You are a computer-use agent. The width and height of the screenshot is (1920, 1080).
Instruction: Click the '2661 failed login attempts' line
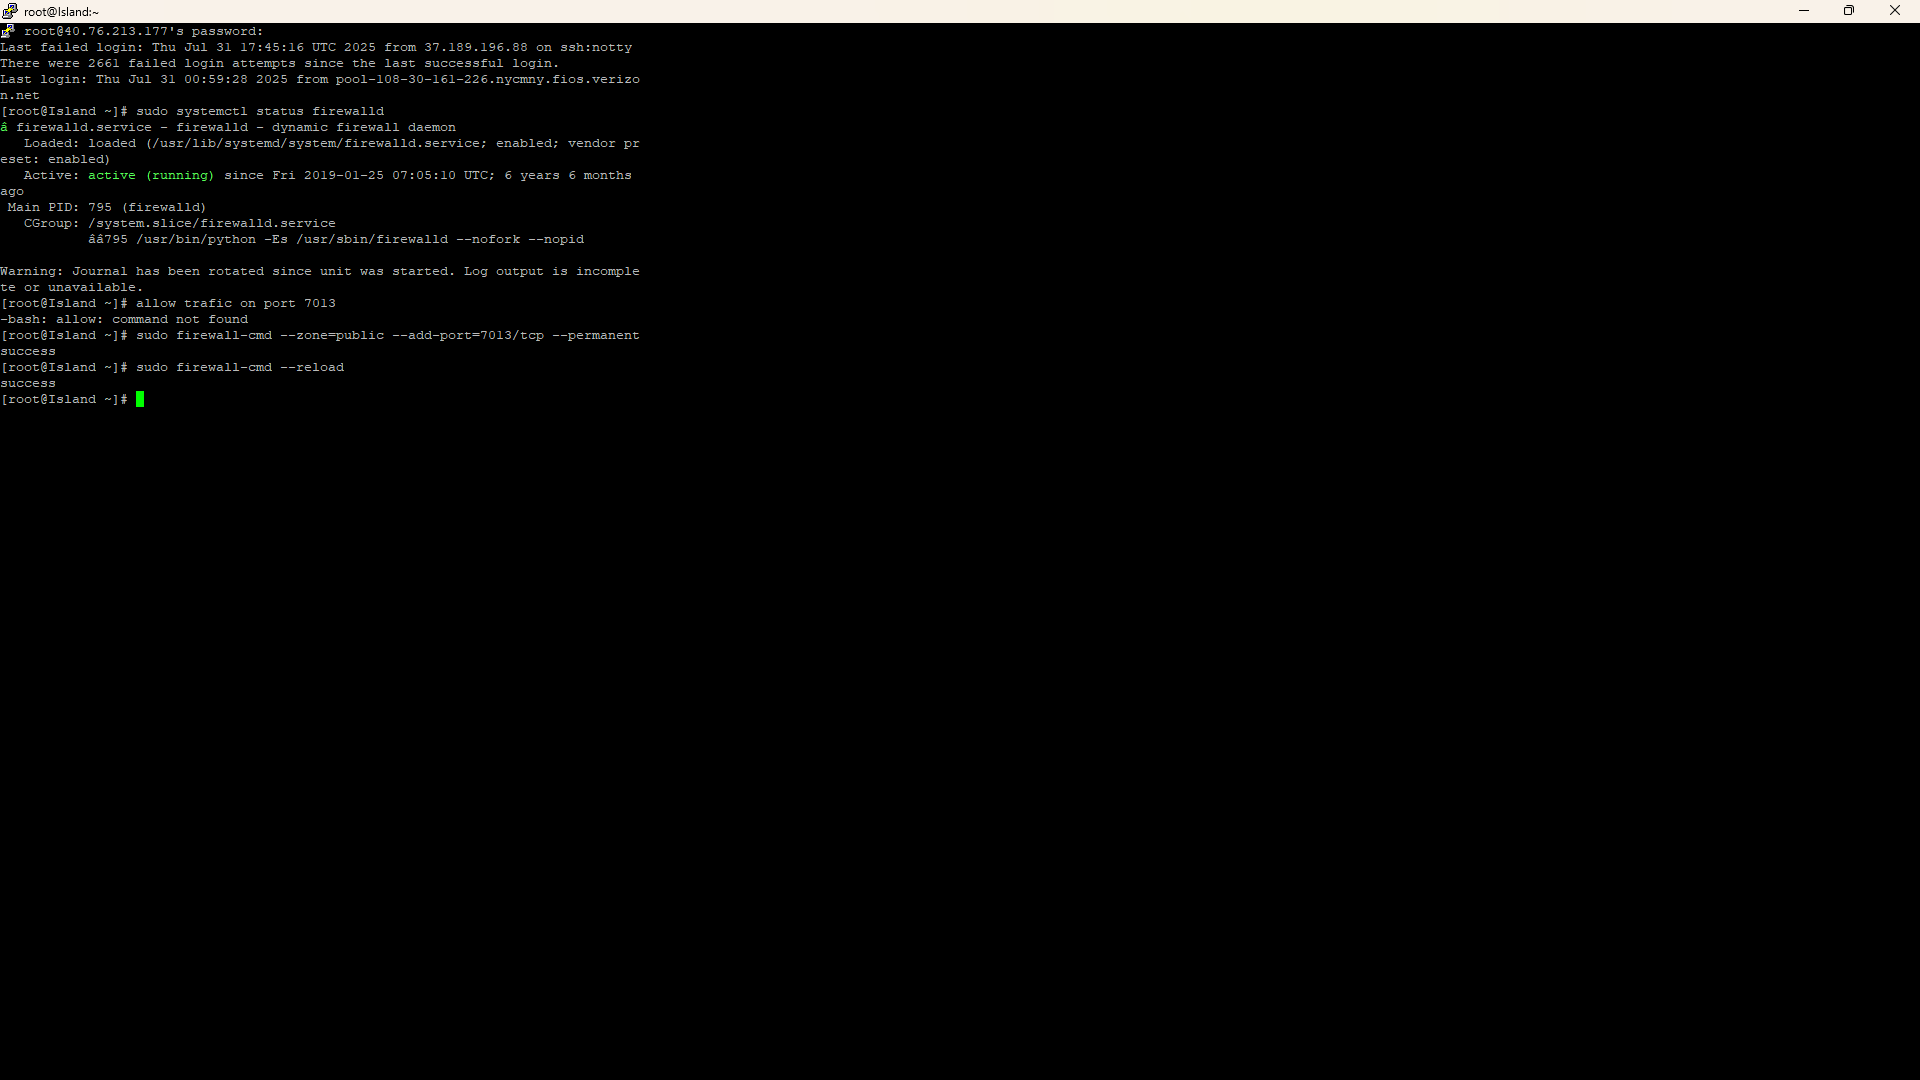[280, 63]
